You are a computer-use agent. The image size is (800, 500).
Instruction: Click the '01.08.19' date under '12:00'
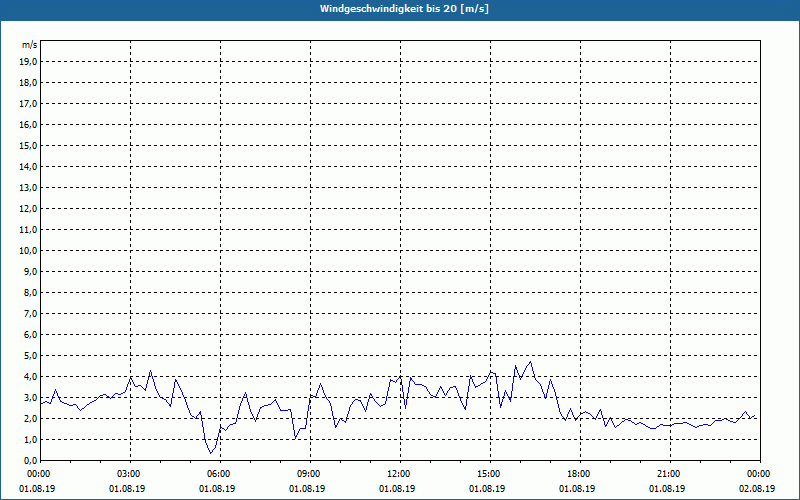pyautogui.click(x=397, y=488)
